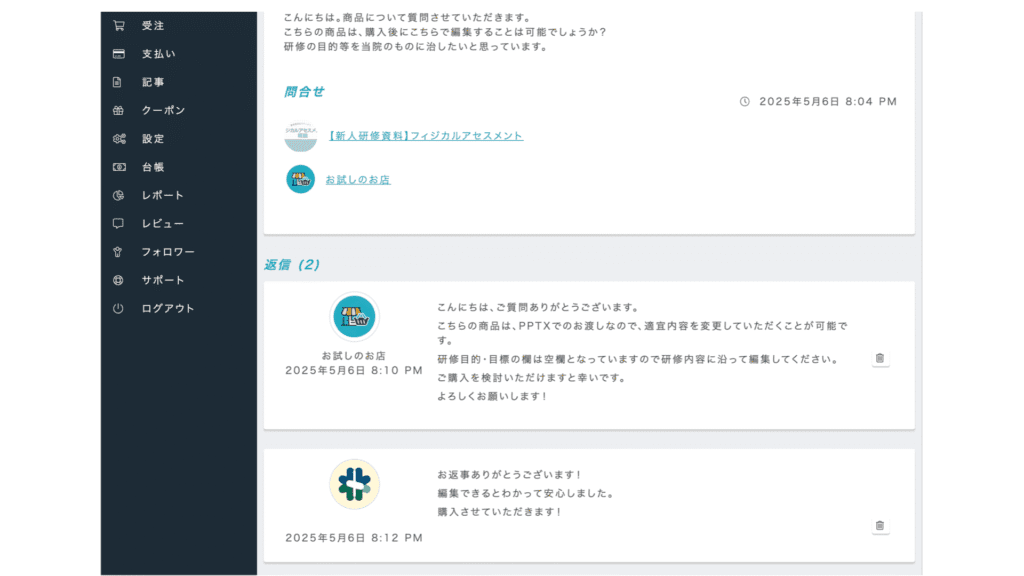Open the 【新人研修資料】フィジカルアセスメント product link
The image size is (1024, 576).
(x=425, y=136)
